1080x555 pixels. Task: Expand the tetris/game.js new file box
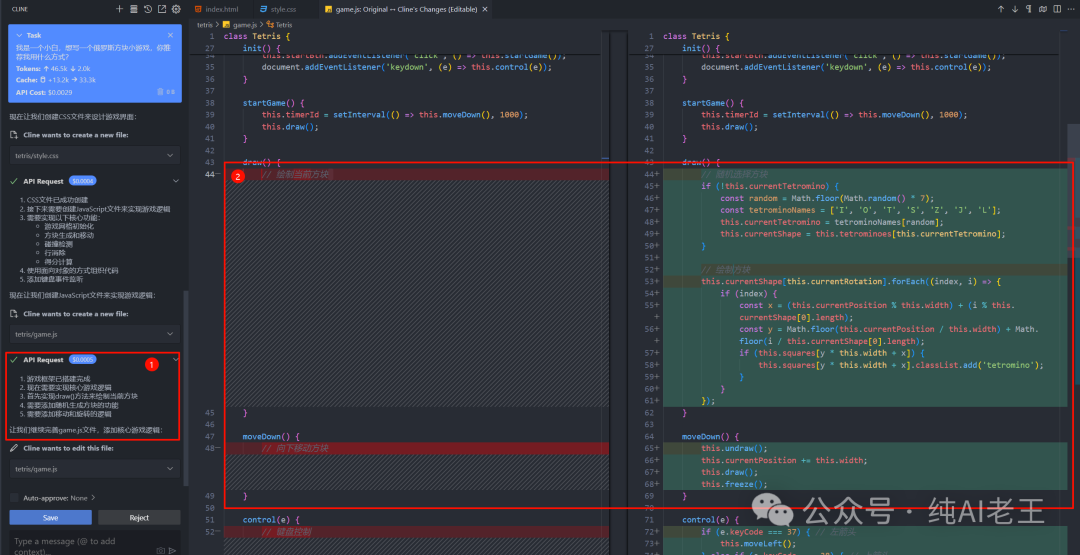tap(94, 334)
